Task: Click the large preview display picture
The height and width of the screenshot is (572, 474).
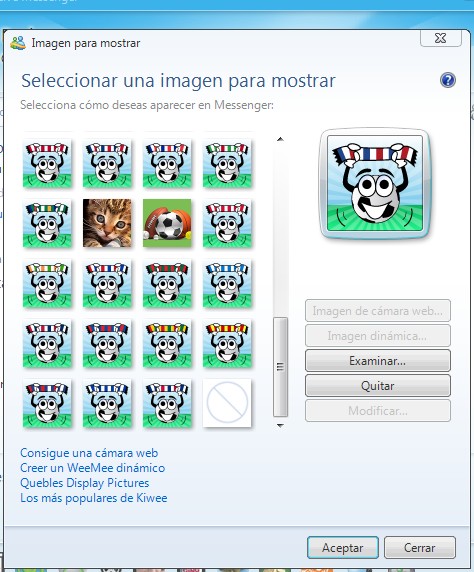Action: 375,183
